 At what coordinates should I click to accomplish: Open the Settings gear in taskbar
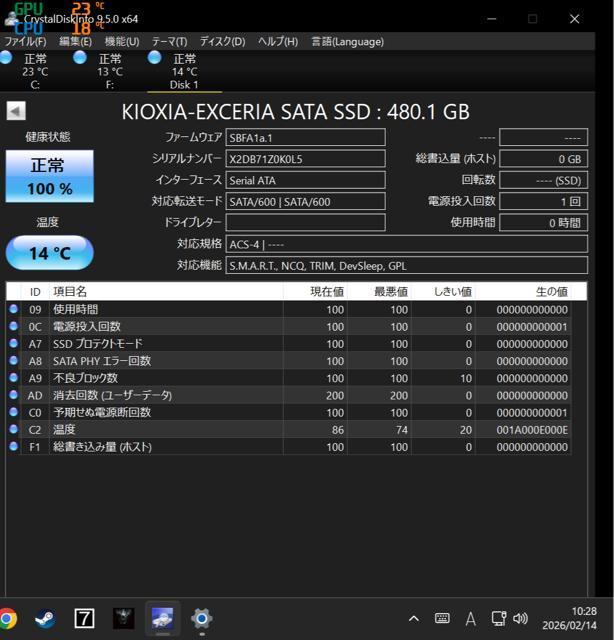point(201,619)
